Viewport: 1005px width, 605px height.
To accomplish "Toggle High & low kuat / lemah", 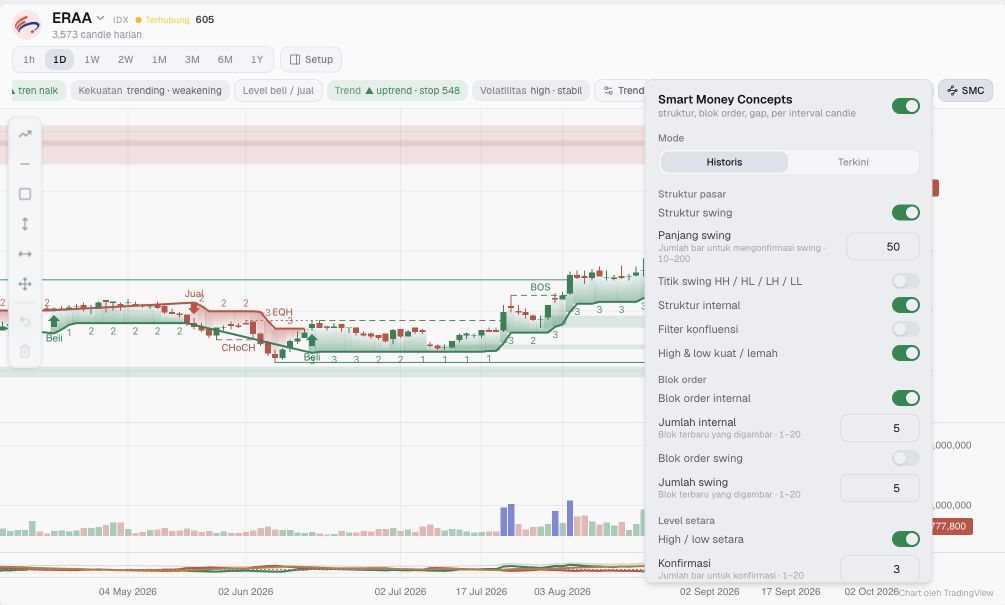I will pos(906,353).
